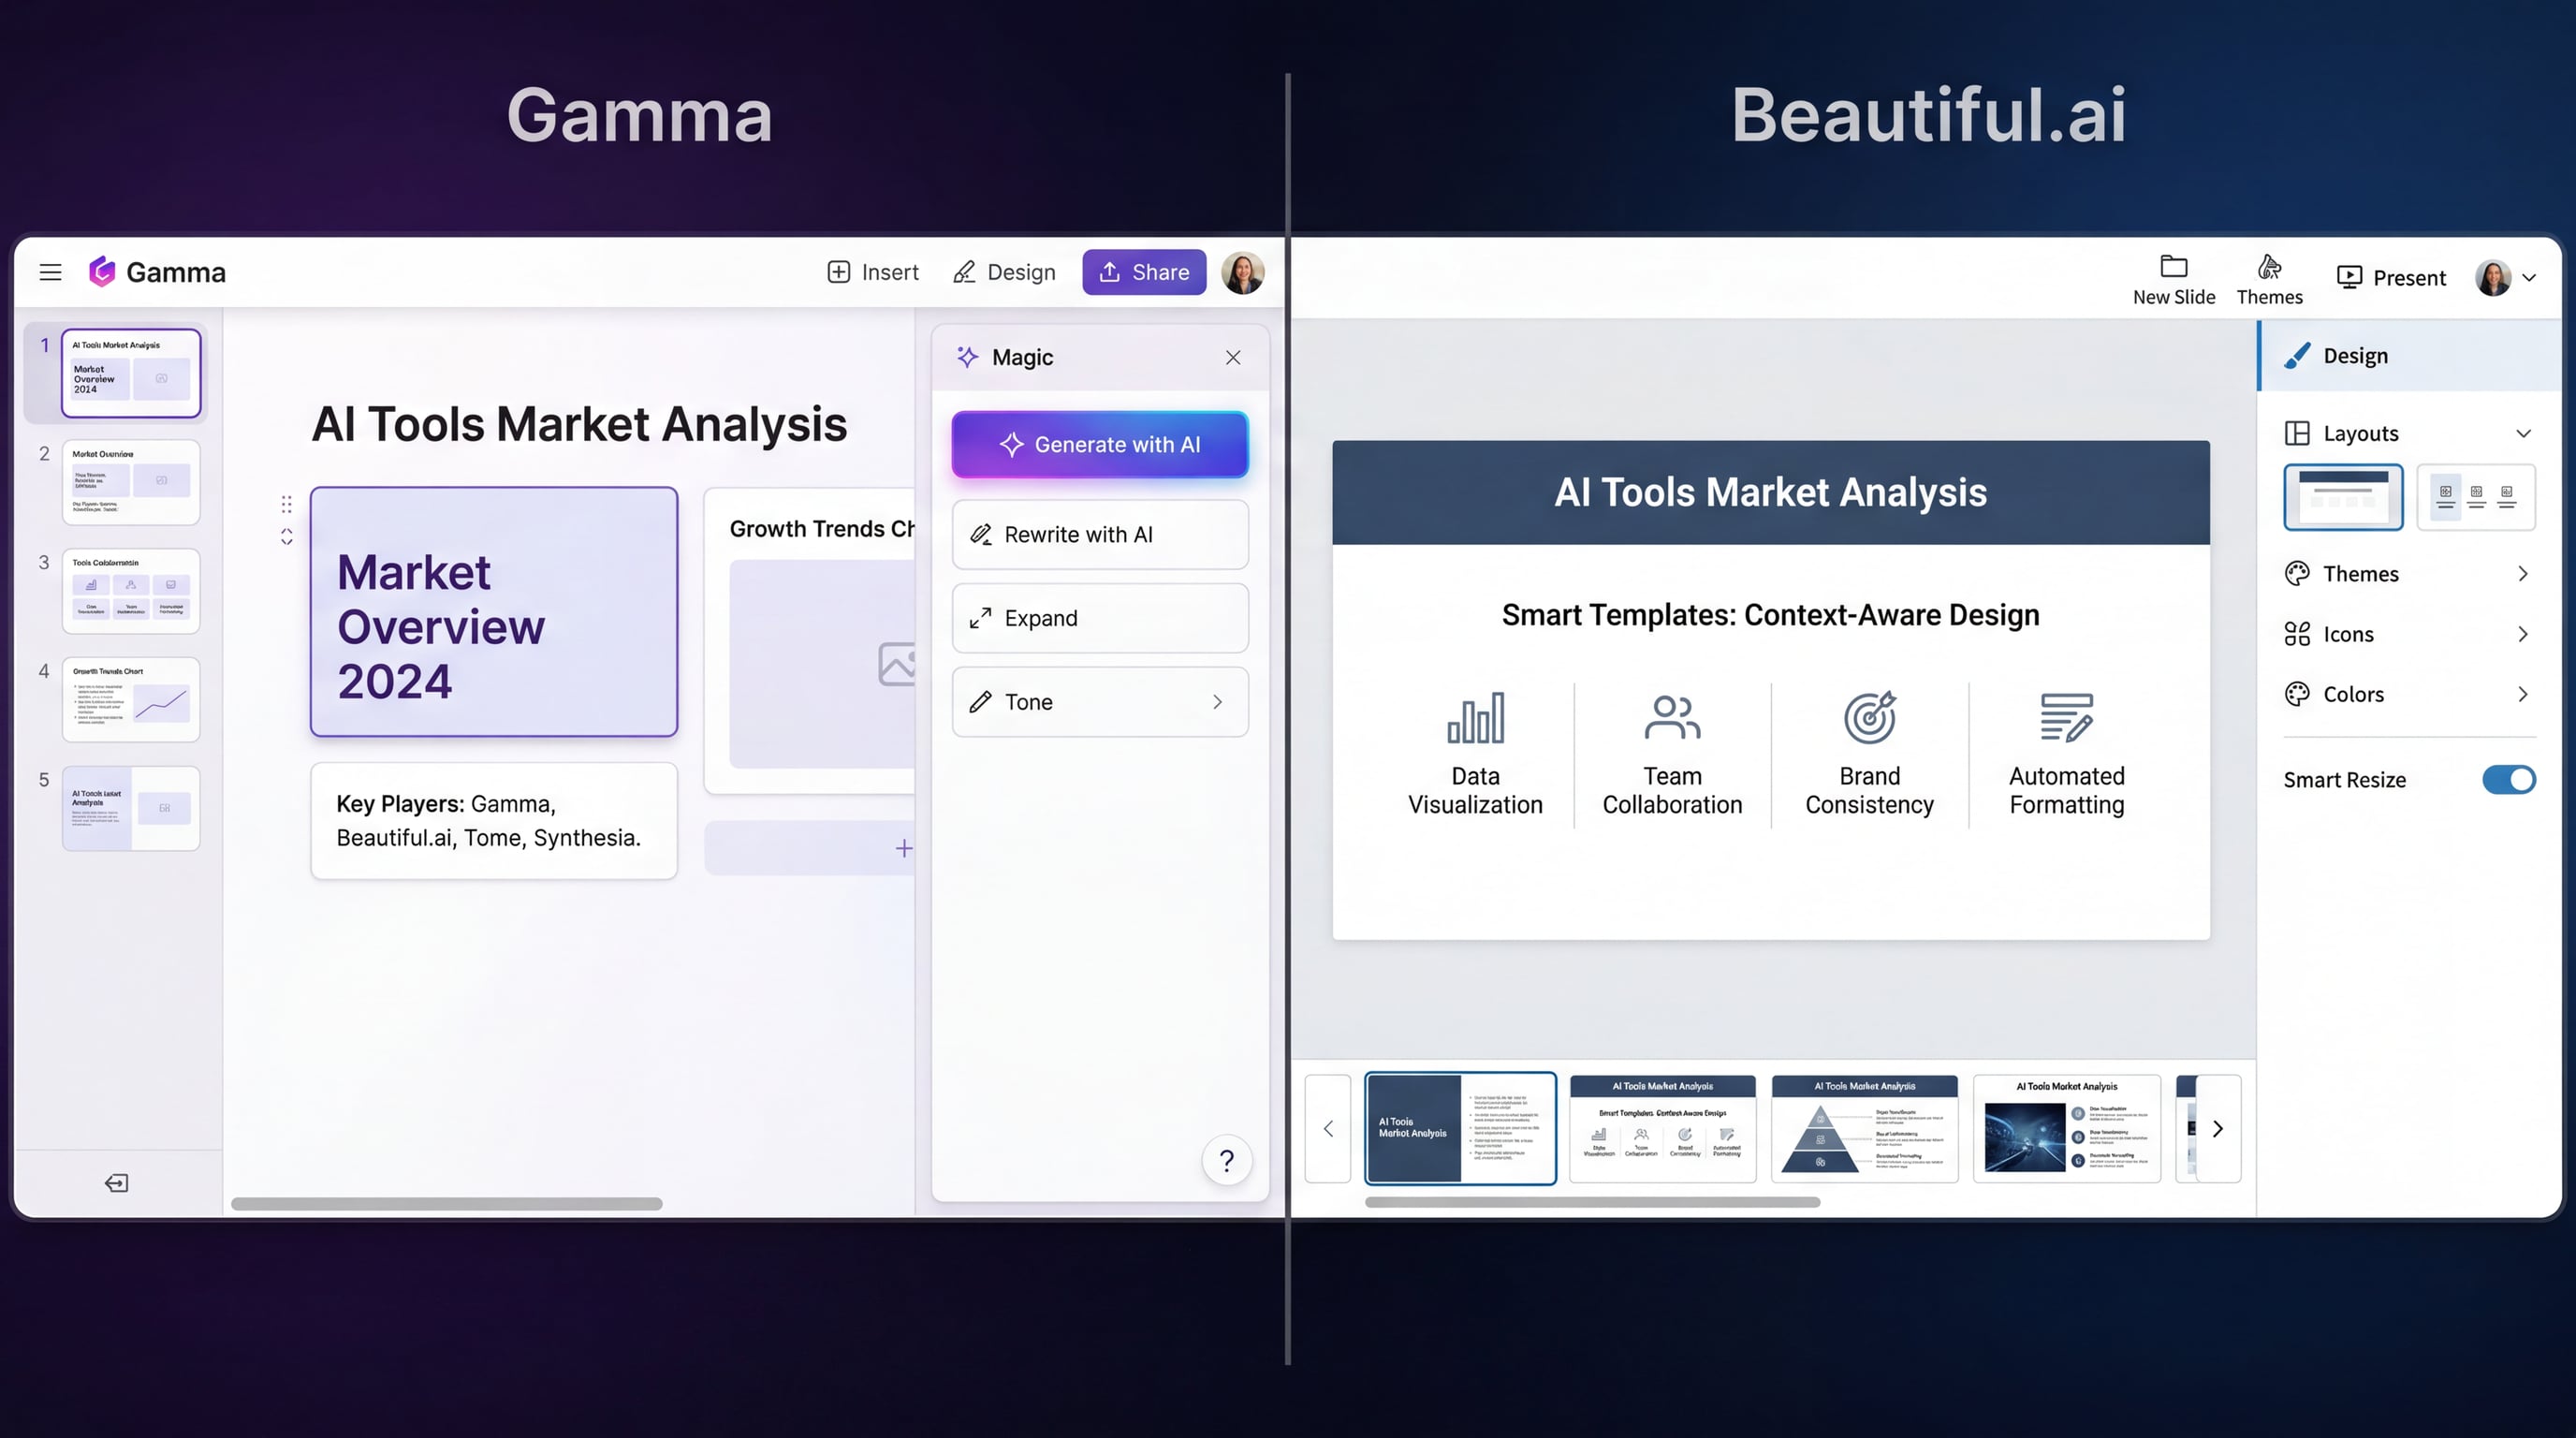Collapse the Gamma sidebar with exit icon
The width and height of the screenshot is (2576, 1438).
[x=116, y=1183]
